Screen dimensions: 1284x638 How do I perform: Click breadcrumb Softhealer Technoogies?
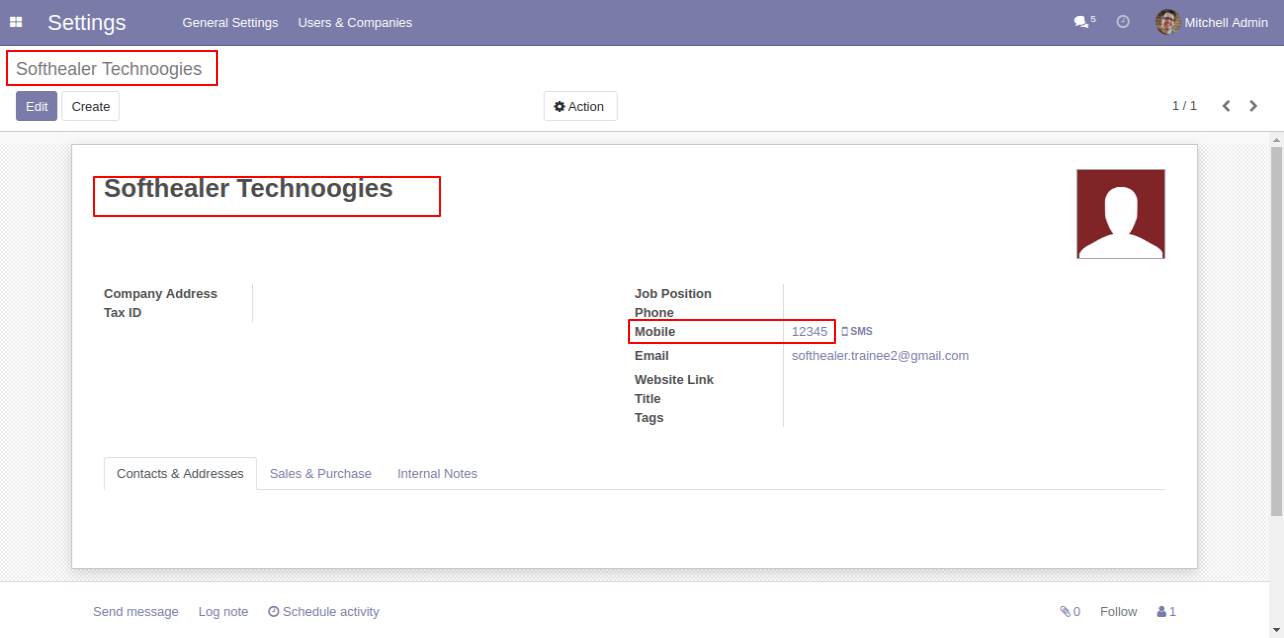click(x=109, y=69)
